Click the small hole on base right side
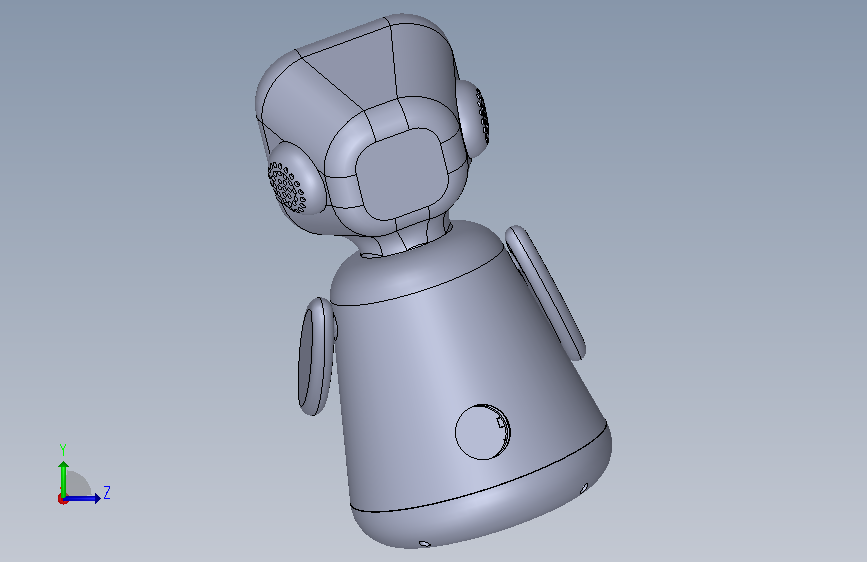The width and height of the screenshot is (867, 562). pyautogui.click(x=585, y=488)
